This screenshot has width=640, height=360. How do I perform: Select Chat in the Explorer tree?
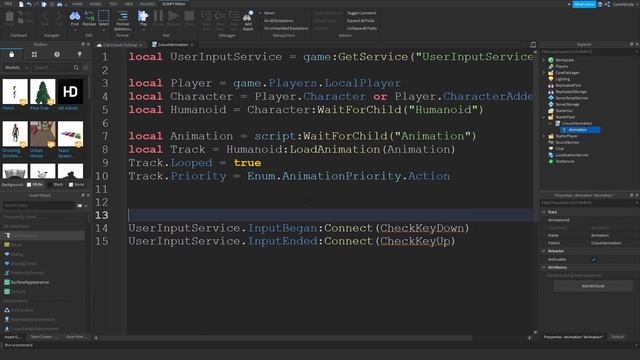tap(559, 149)
